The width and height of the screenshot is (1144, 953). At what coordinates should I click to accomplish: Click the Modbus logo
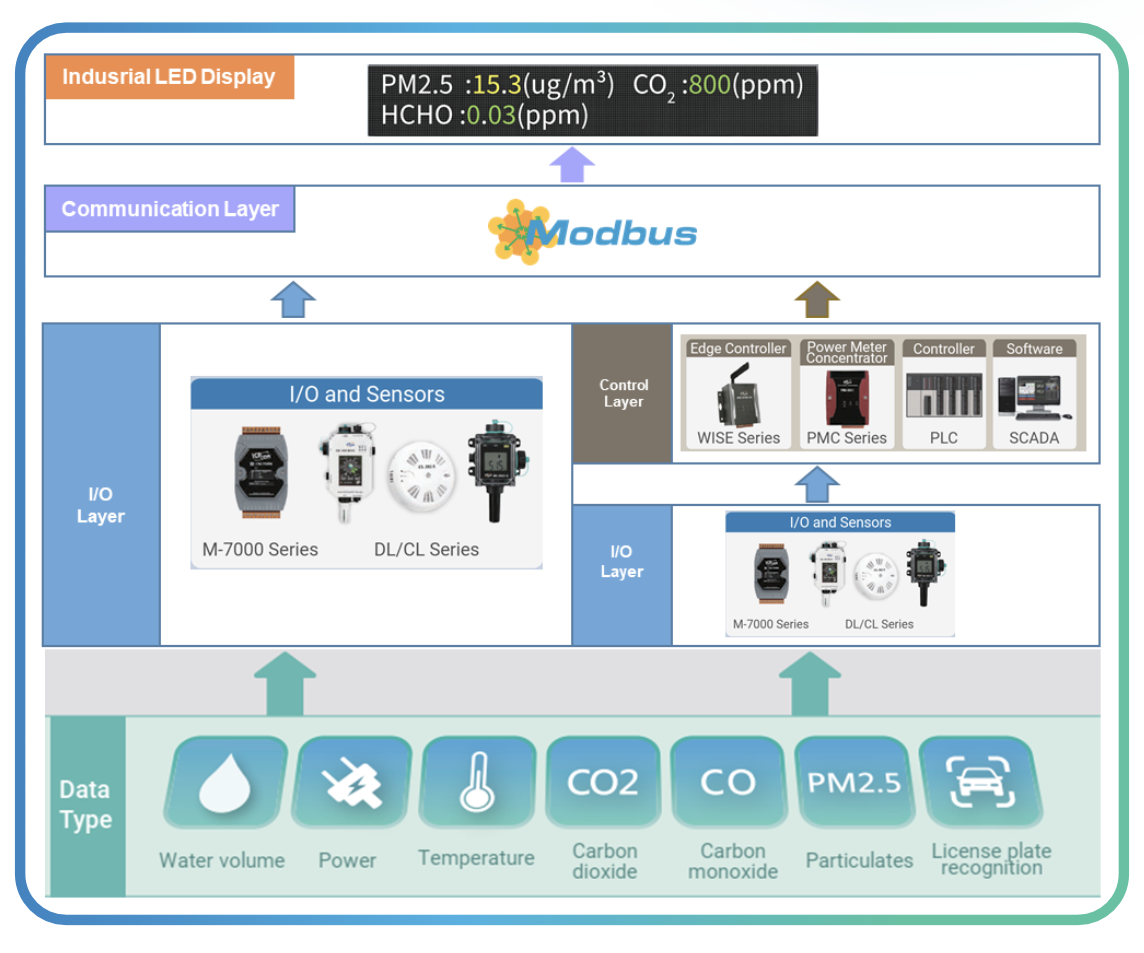pyautogui.click(x=593, y=232)
